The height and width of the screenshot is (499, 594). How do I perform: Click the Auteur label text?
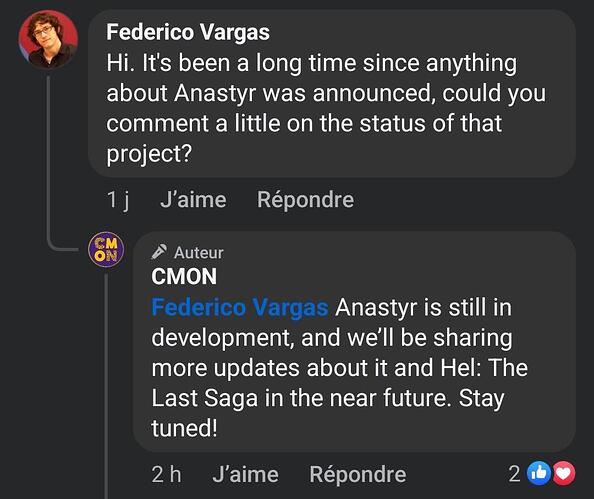coord(199,253)
